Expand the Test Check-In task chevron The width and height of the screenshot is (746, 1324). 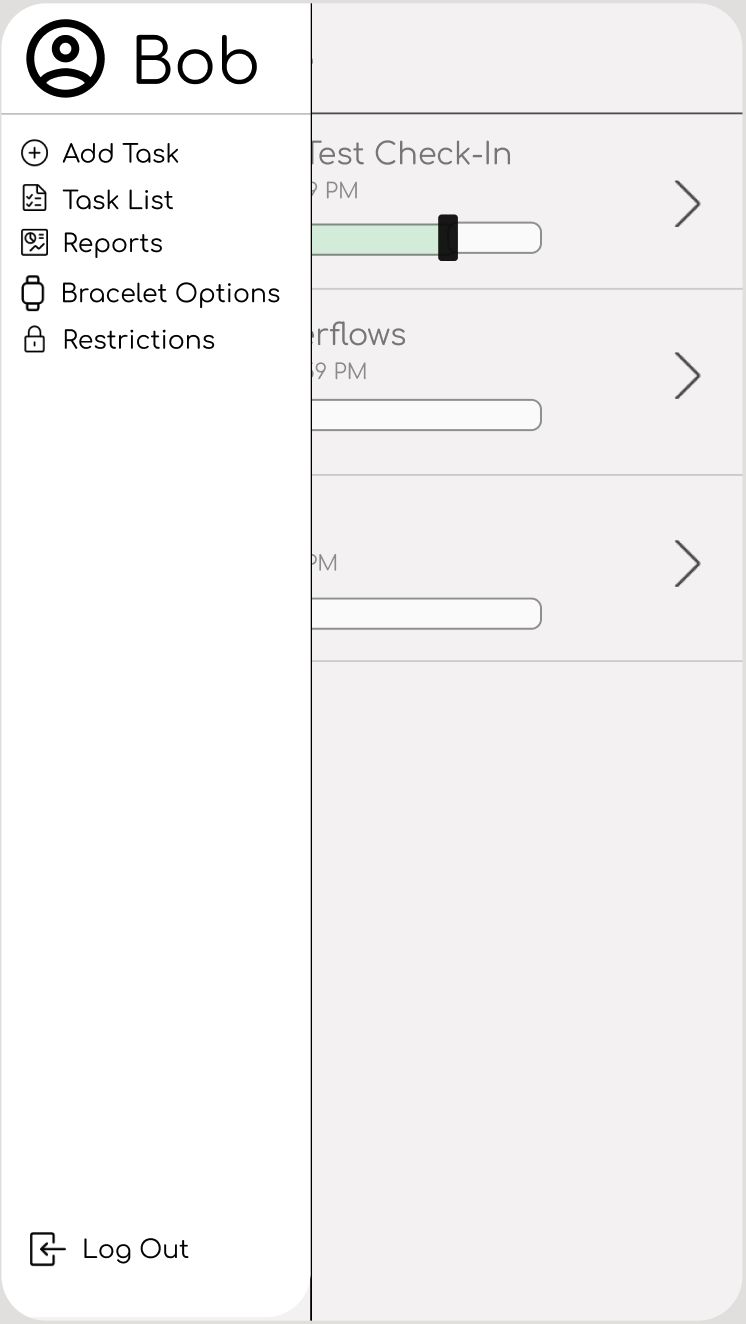tap(687, 204)
